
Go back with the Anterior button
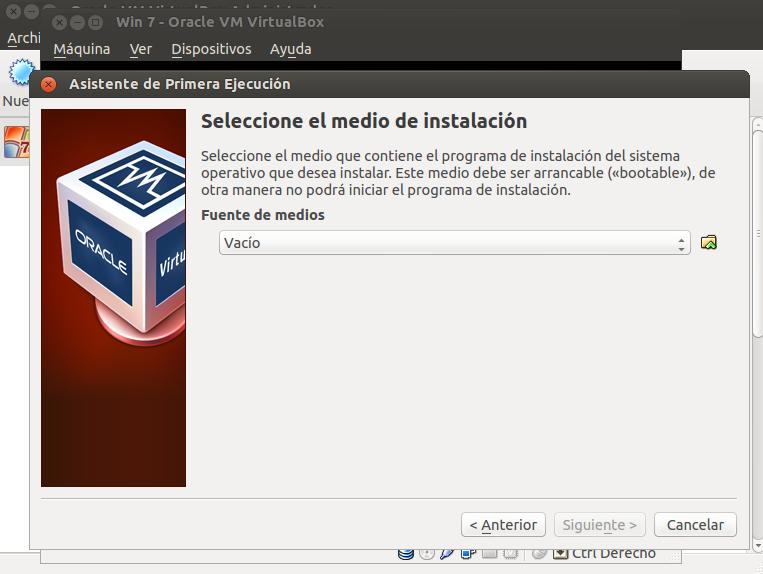tap(503, 525)
